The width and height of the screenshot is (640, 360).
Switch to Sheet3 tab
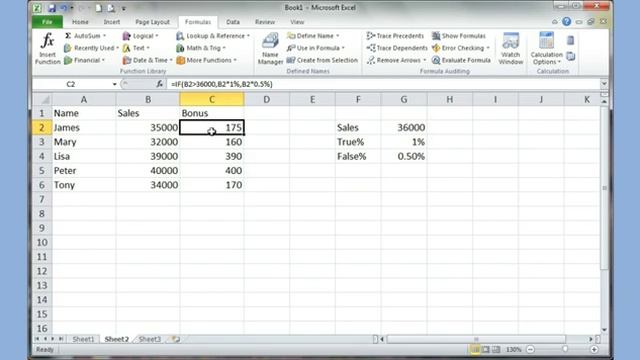(x=150, y=339)
